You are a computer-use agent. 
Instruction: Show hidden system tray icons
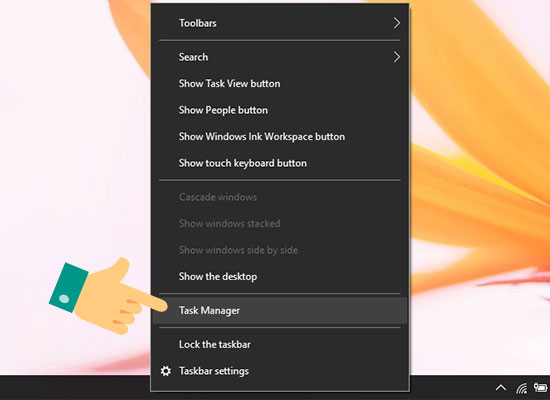[501, 388]
